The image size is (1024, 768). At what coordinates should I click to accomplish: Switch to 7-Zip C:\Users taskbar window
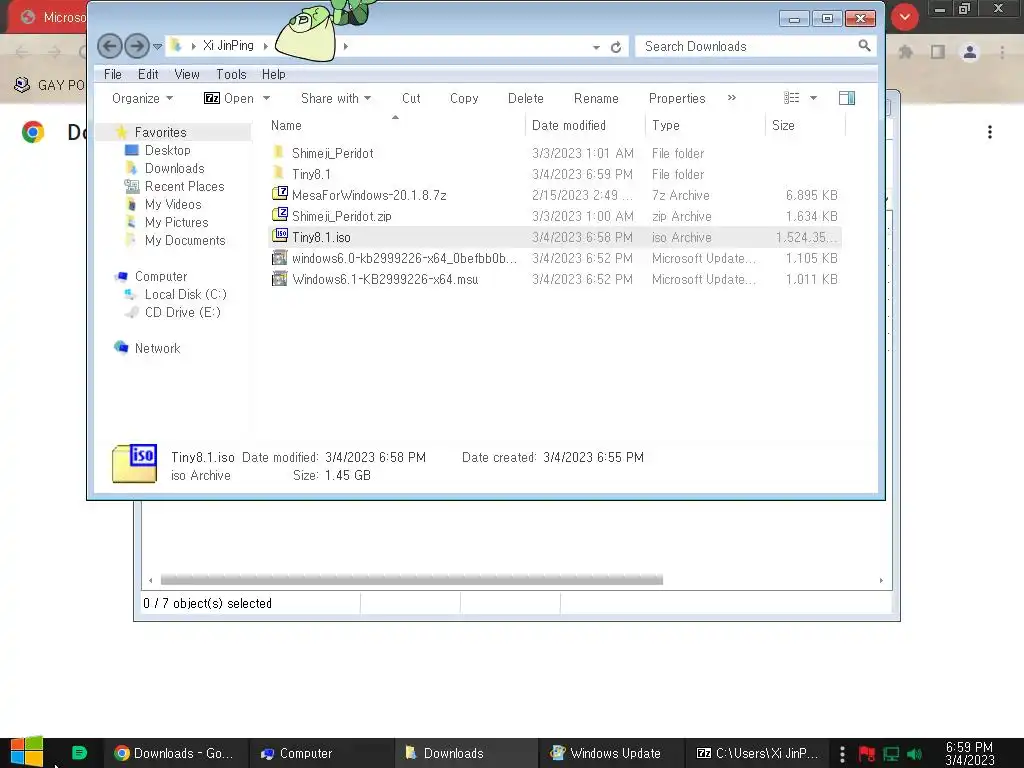point(756,753)
